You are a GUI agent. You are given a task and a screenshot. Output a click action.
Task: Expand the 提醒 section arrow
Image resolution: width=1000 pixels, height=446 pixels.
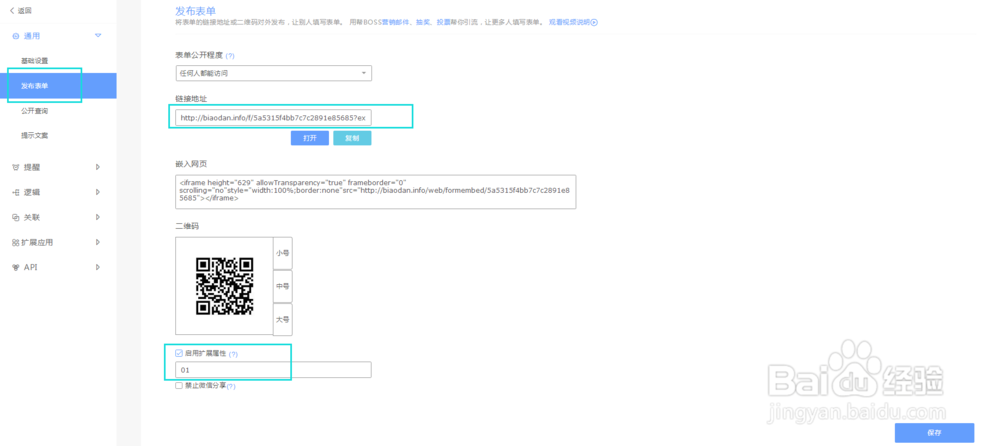(x=98, y=167)
